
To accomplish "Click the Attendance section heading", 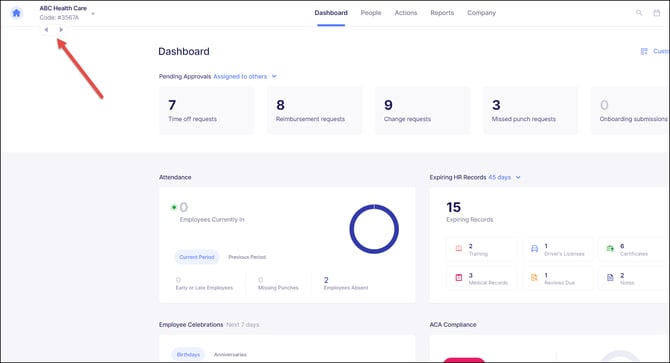I will (175, 177).
